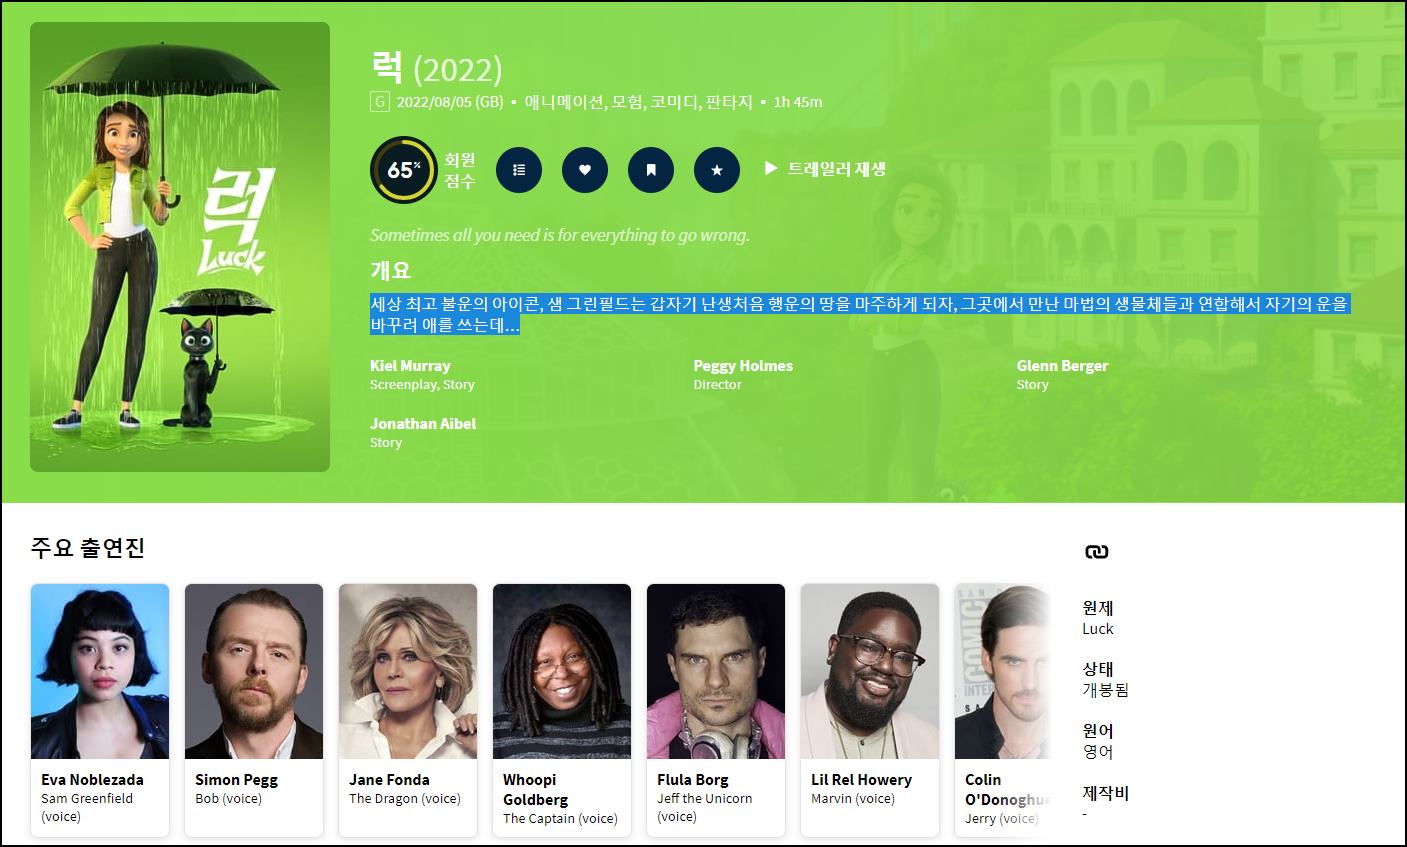Open Eva Noblezada's profile photo
The width and height of the screenshot is (1407, 847).
[x=100, y=671]
